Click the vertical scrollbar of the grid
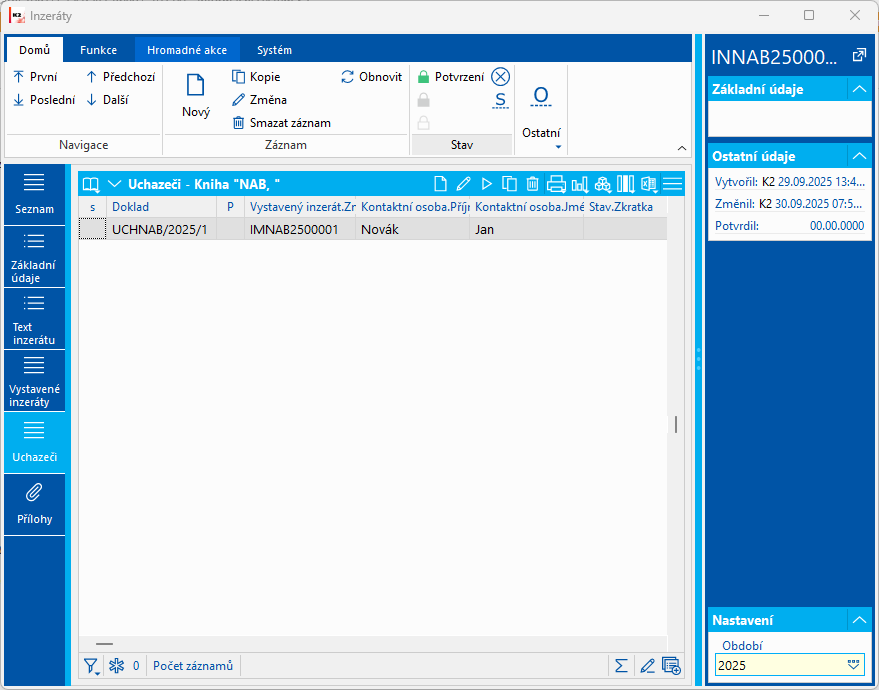 (676, 424)
